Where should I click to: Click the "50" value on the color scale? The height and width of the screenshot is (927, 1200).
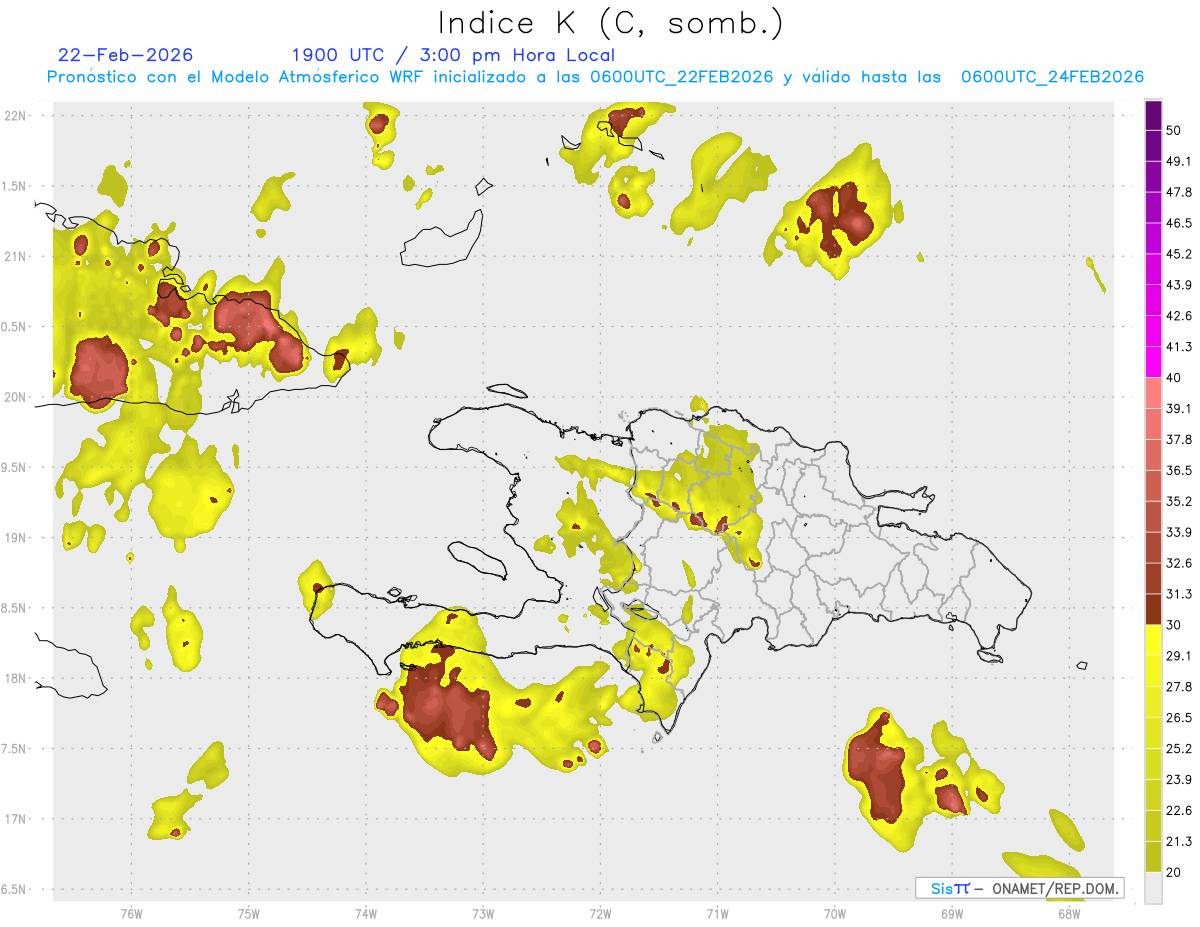[x=1175, y=131]
